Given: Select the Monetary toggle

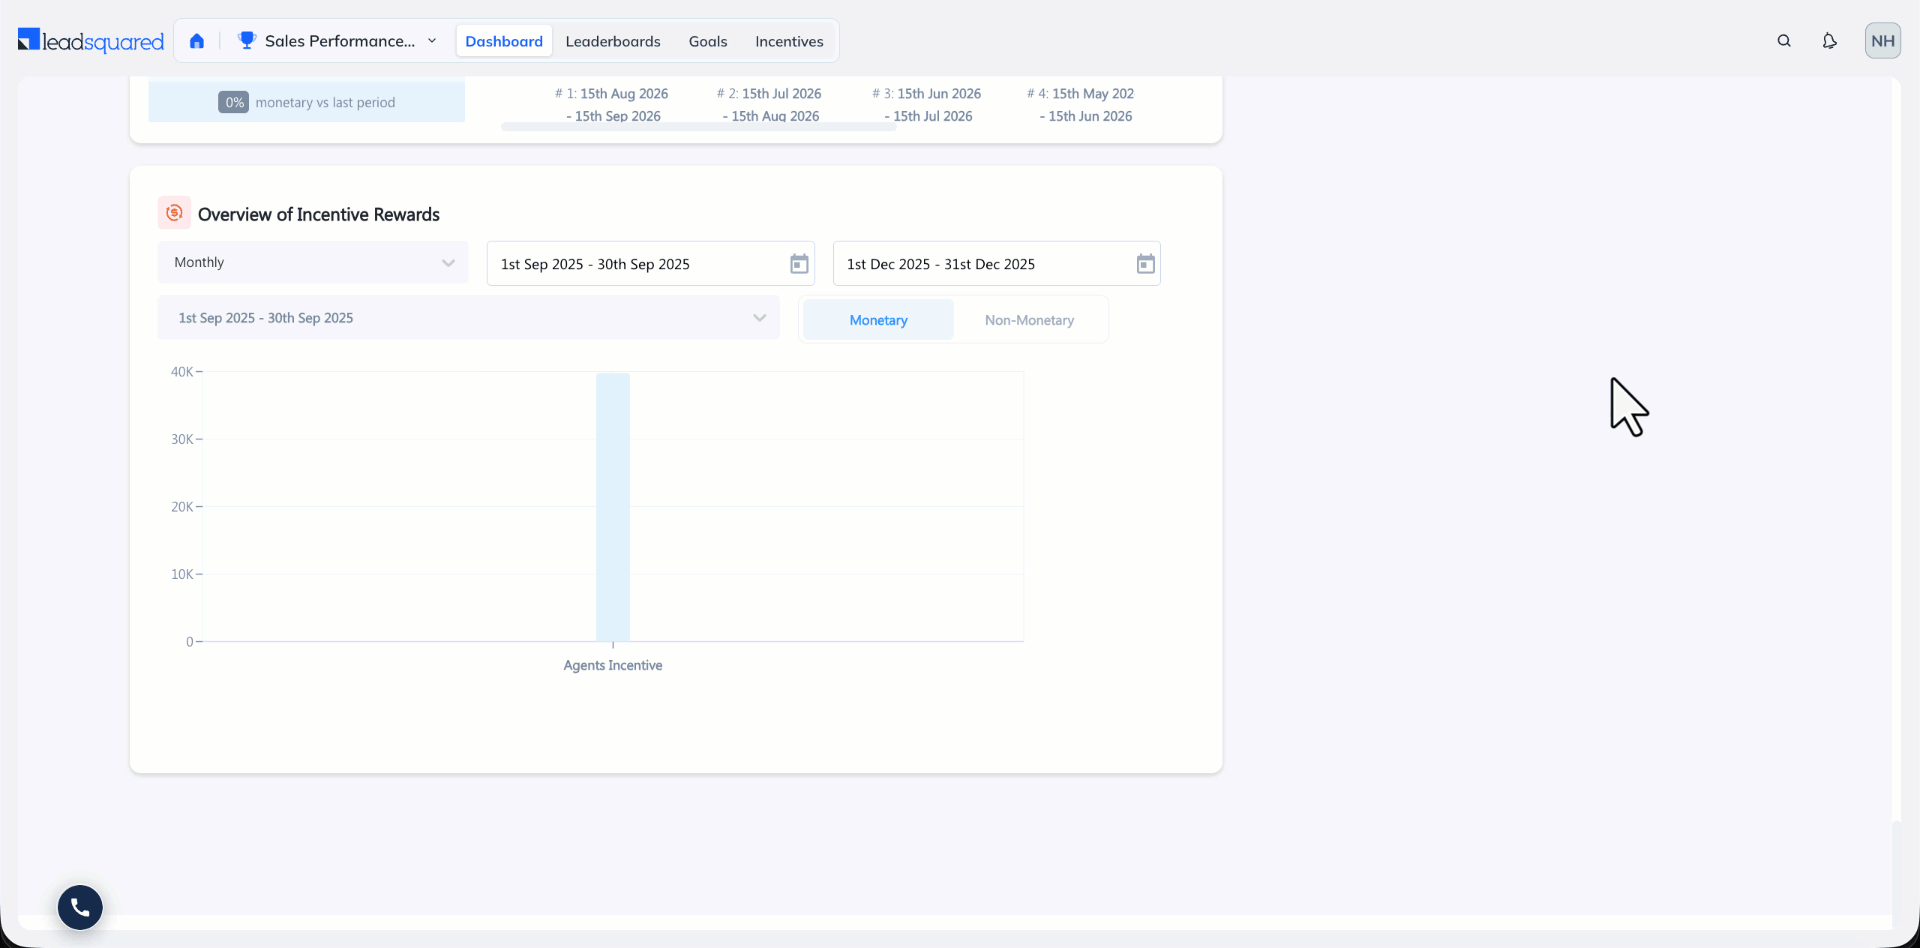Looking at the screenshot, I should coord(879,320).
